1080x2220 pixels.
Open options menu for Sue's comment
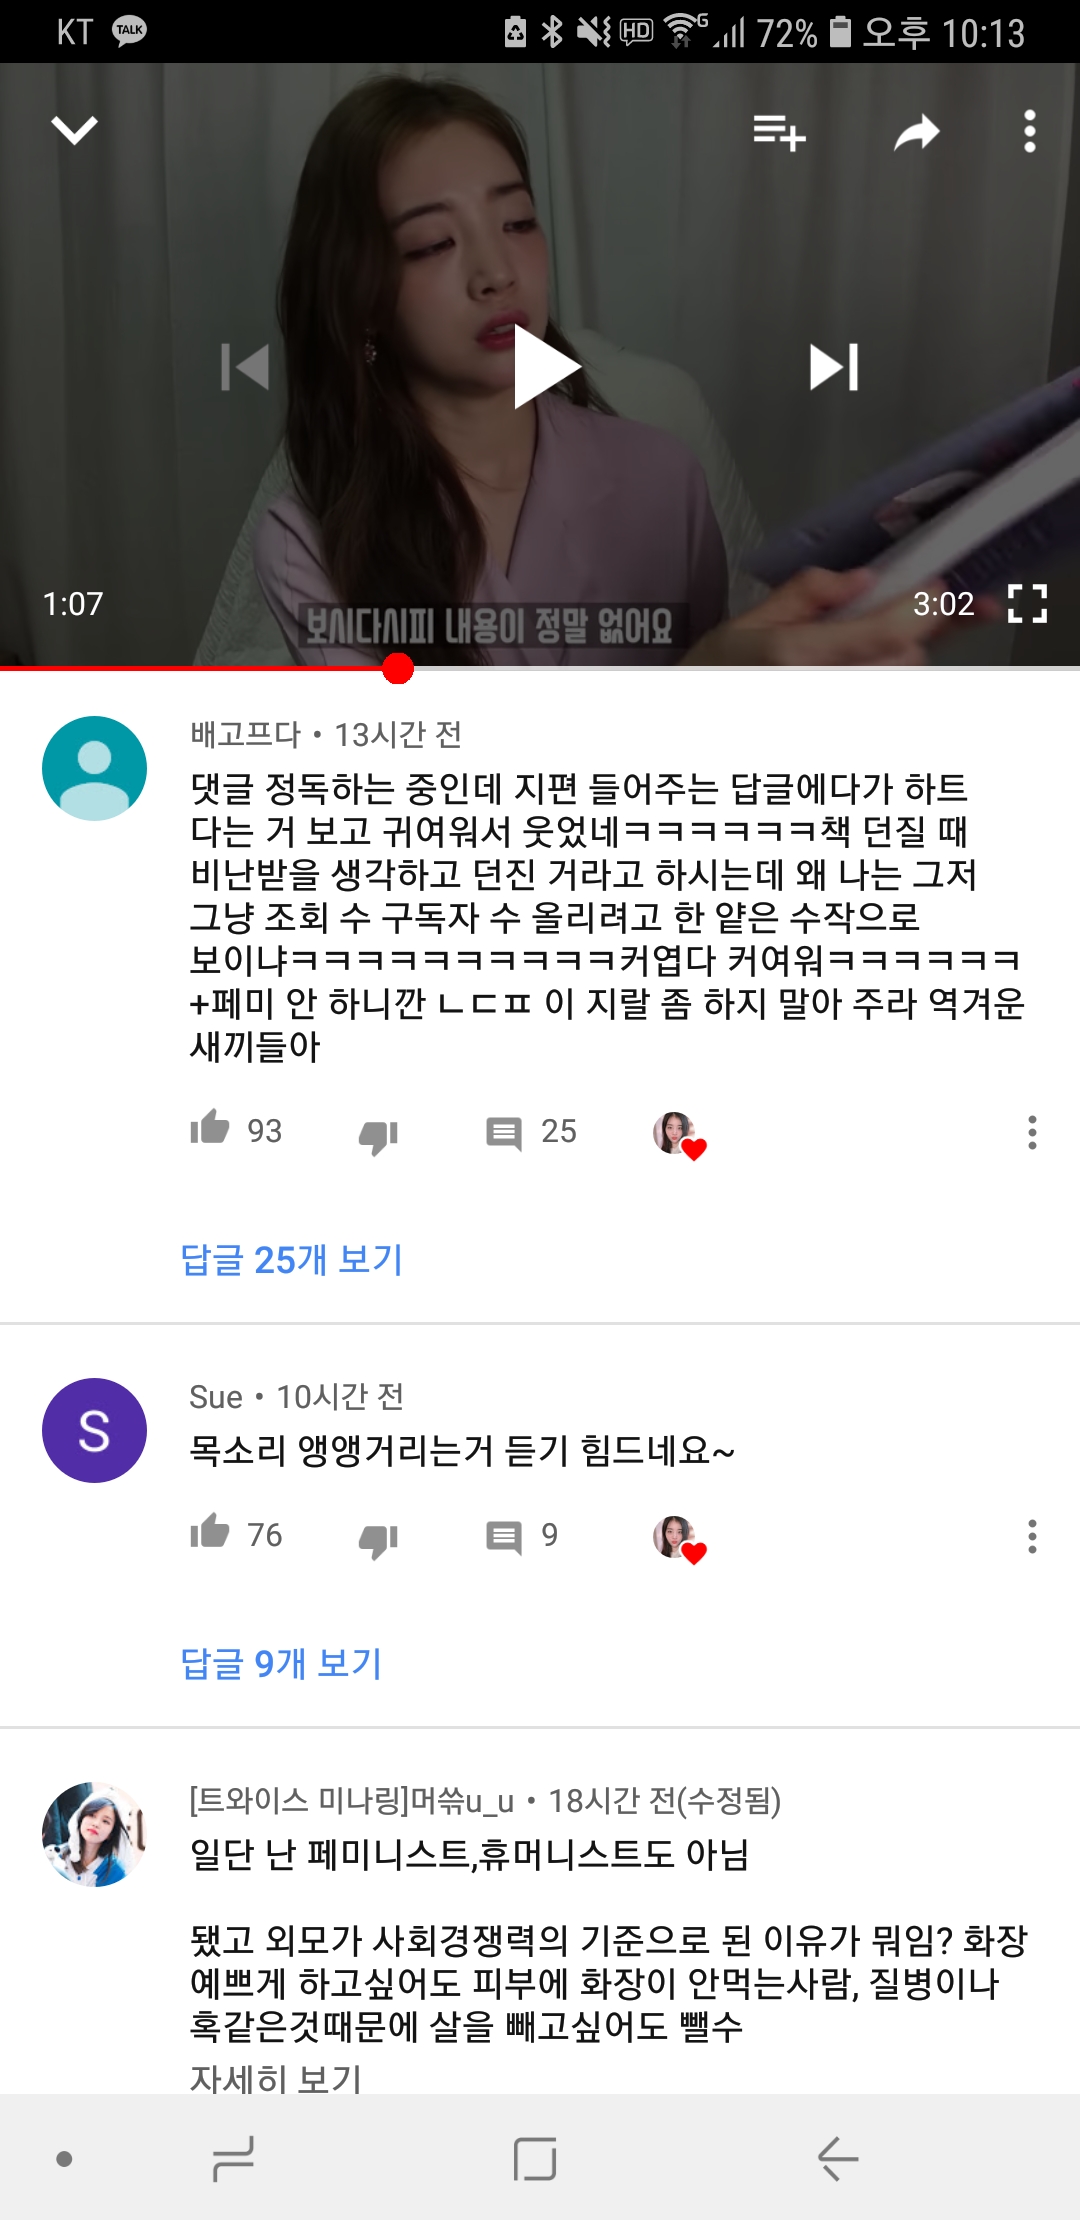click(x=1032, y=1536)
